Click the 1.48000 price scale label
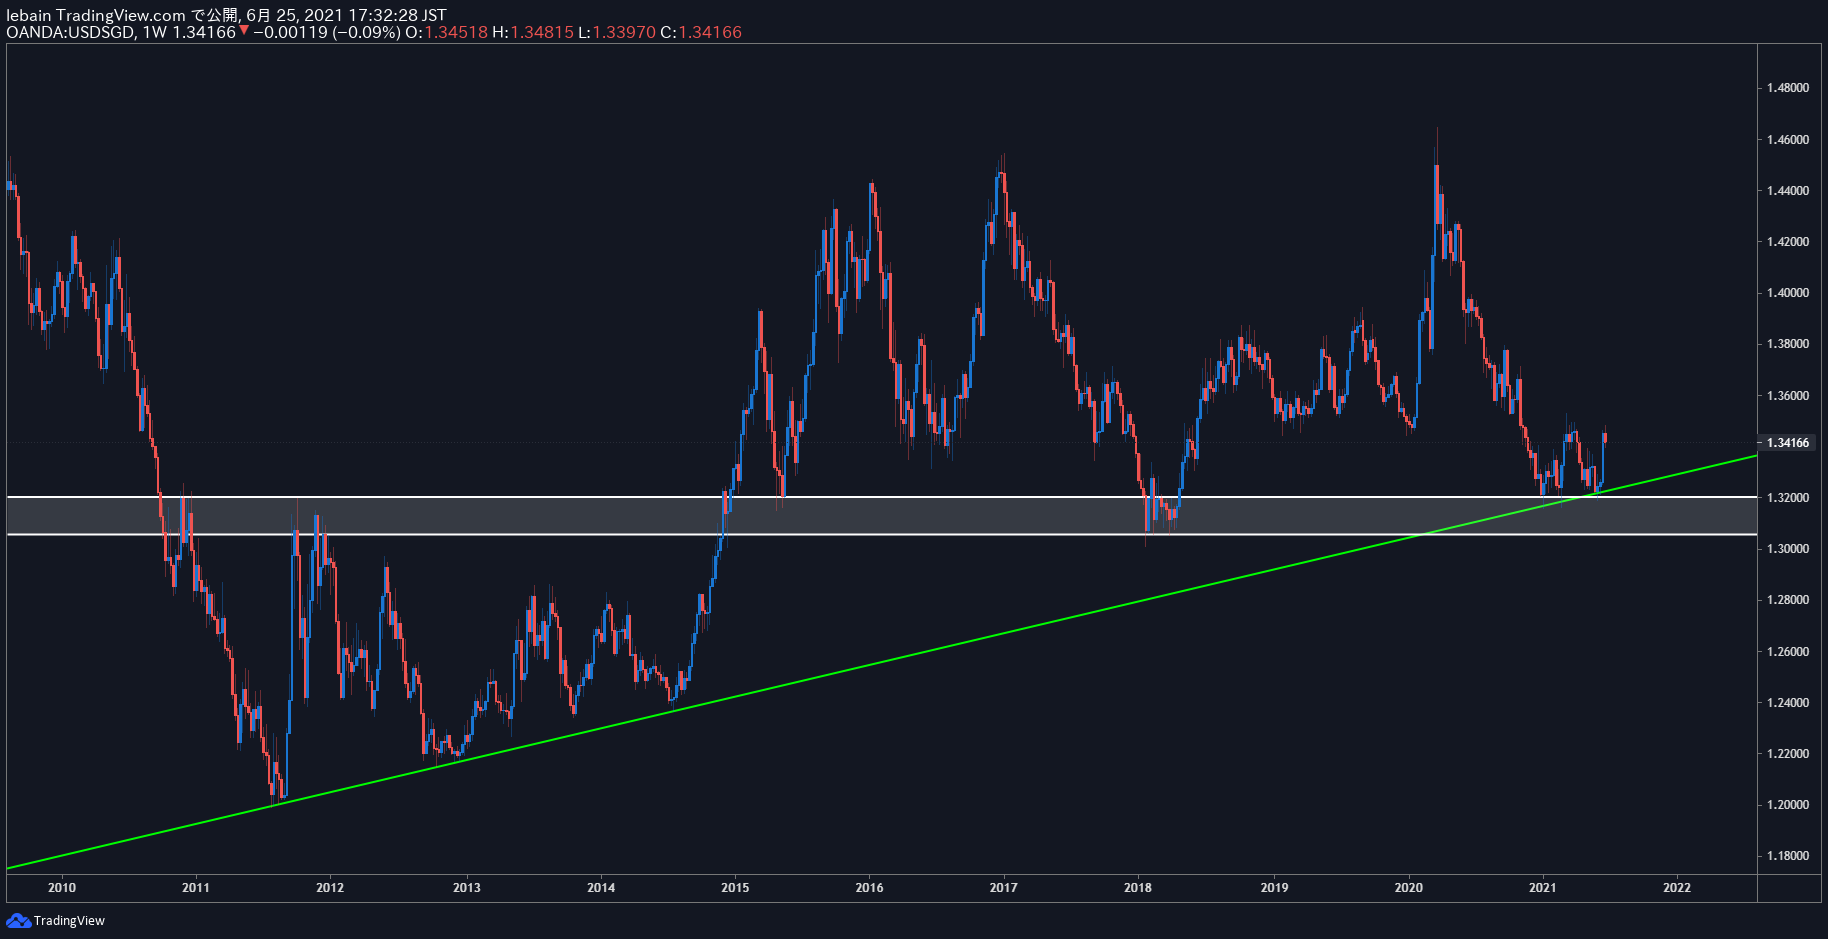The height and width of the screenshot is (939, 1828). pos(1788,88)
